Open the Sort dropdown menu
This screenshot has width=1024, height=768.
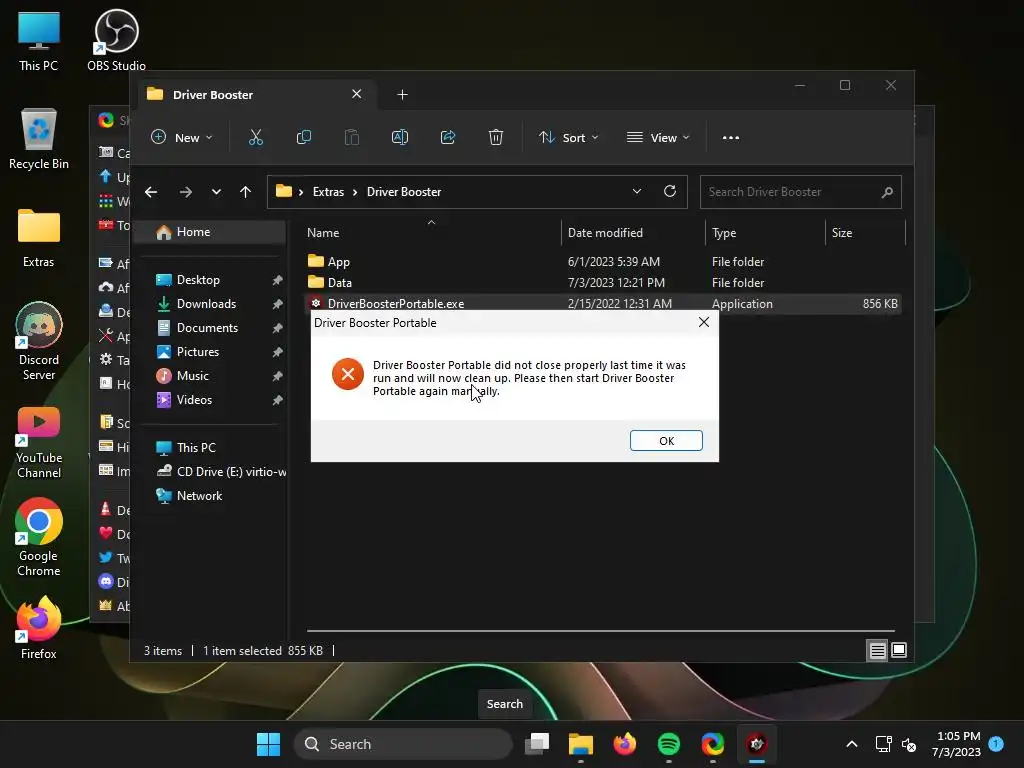[568, 137]
